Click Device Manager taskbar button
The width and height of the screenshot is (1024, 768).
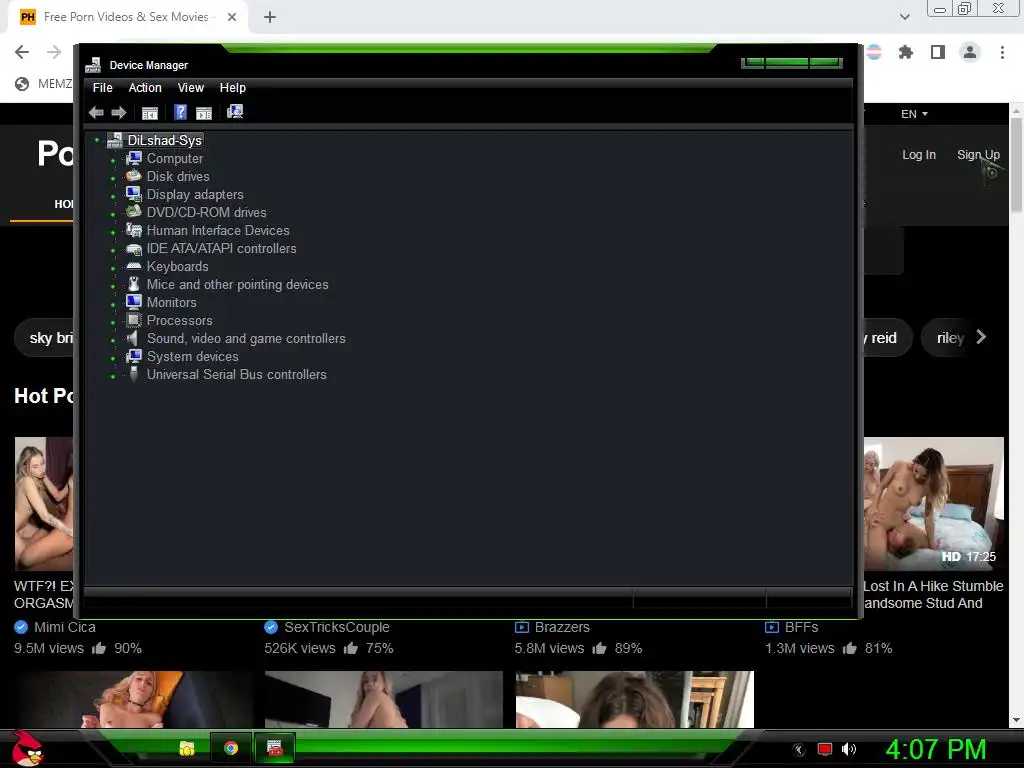click(274, 748)
